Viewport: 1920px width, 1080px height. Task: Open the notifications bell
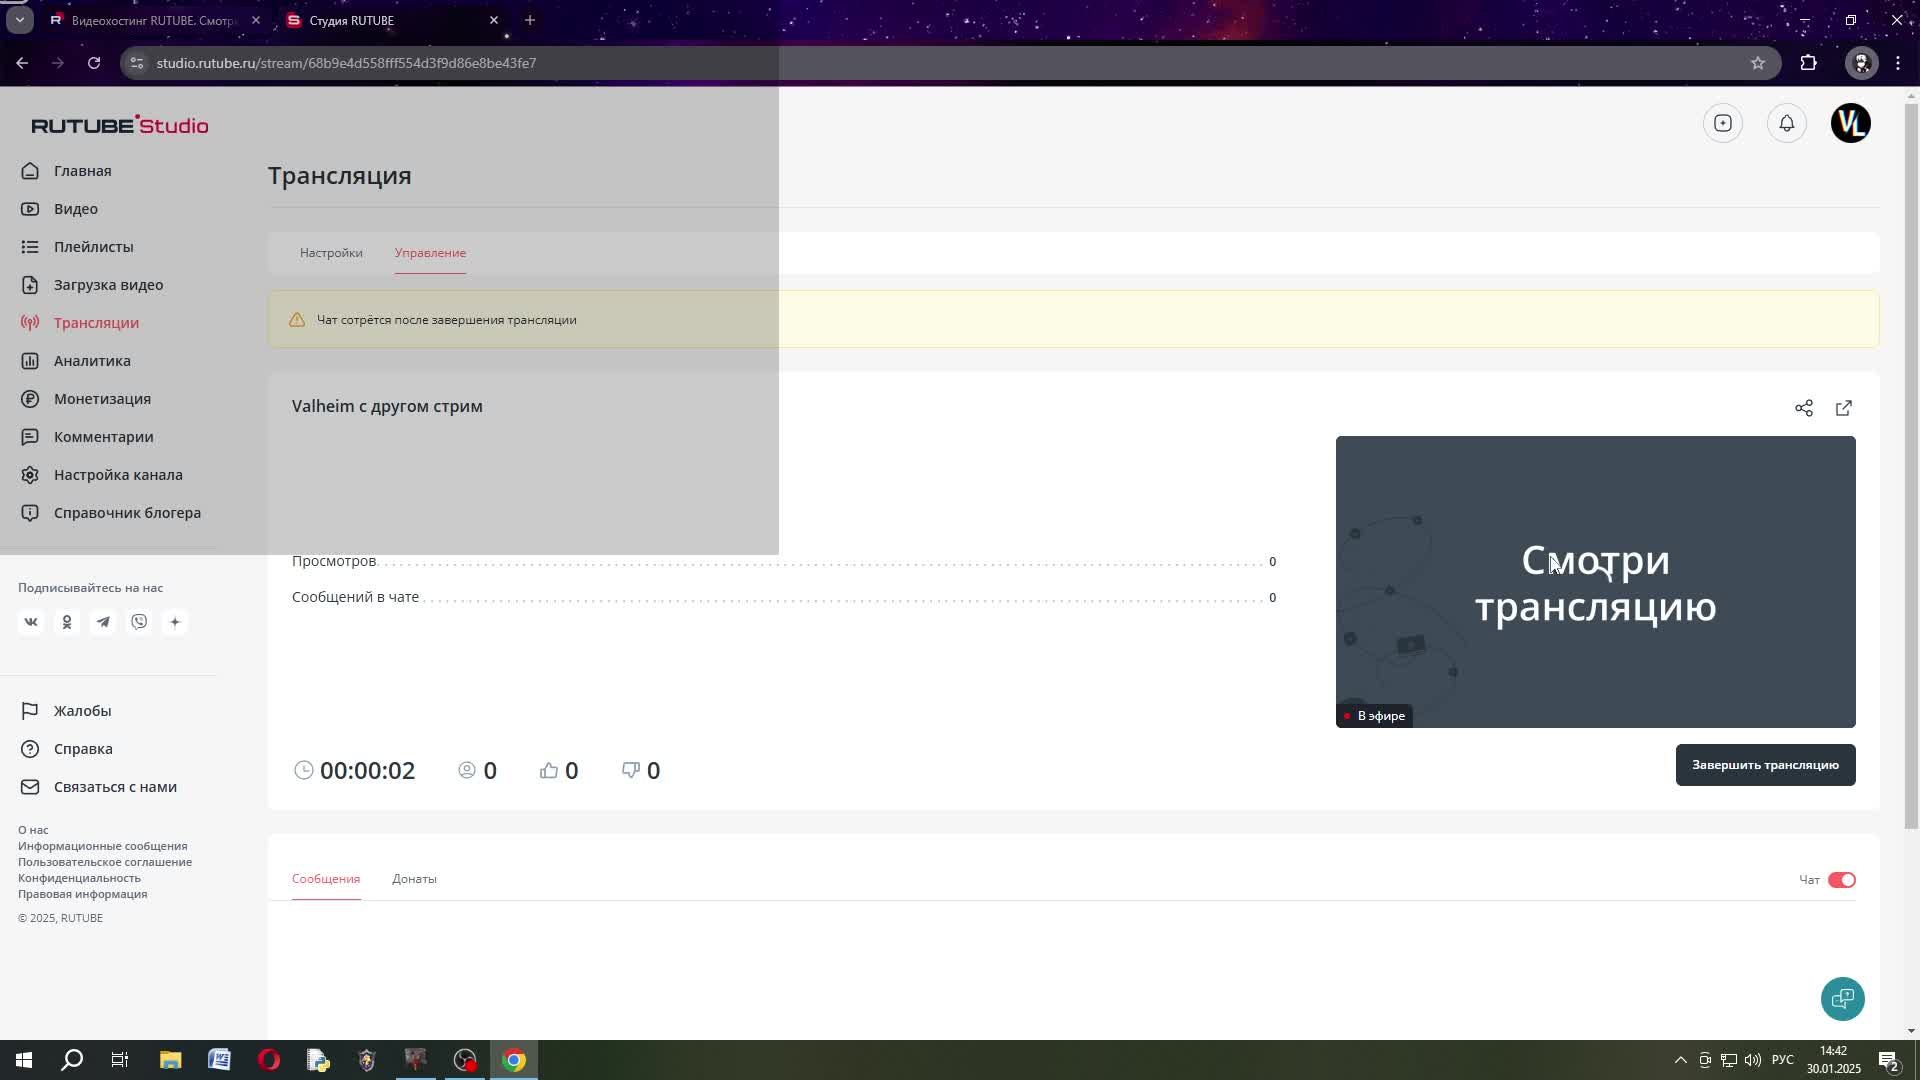coord(1786,123)
